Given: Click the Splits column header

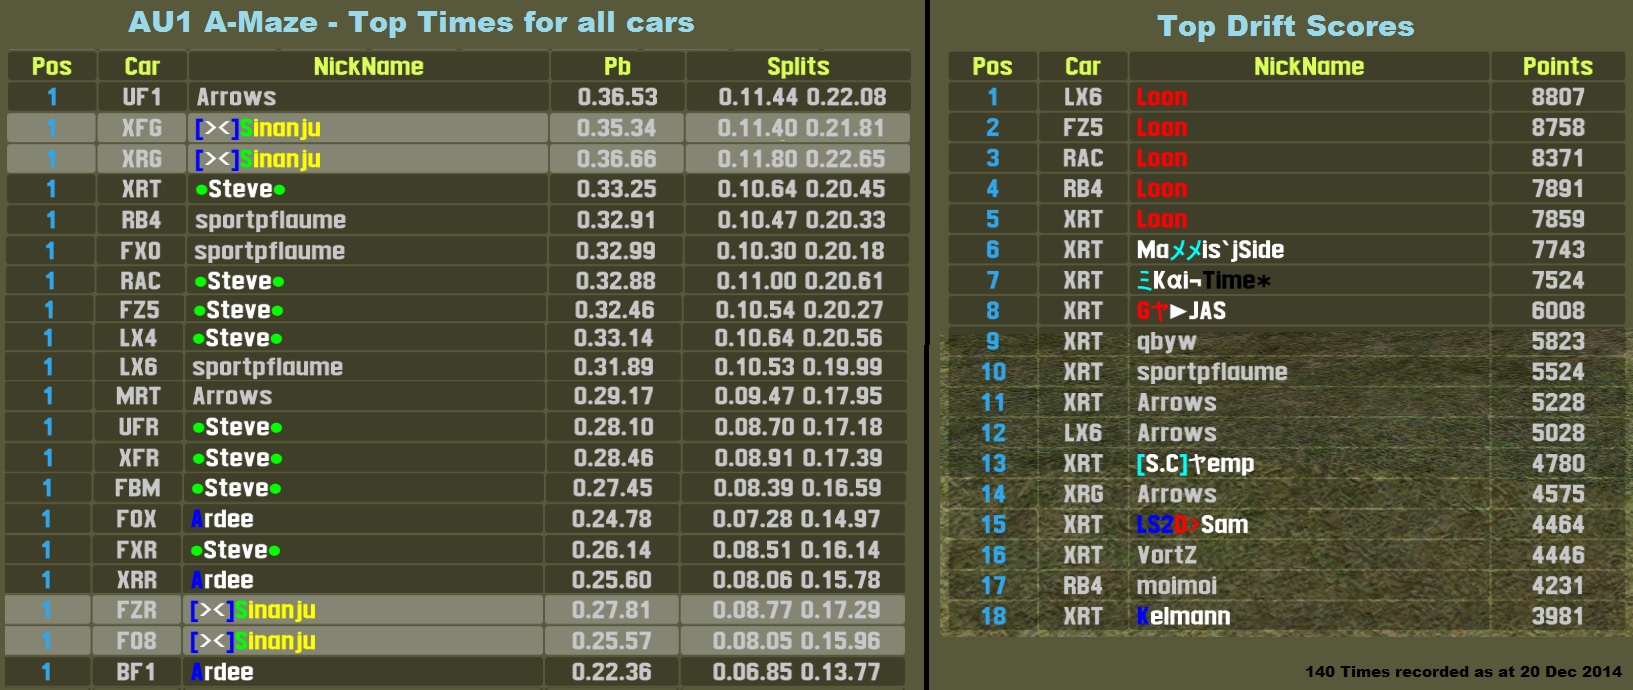Looking at the screenshot, I should [x=797, y=66].
